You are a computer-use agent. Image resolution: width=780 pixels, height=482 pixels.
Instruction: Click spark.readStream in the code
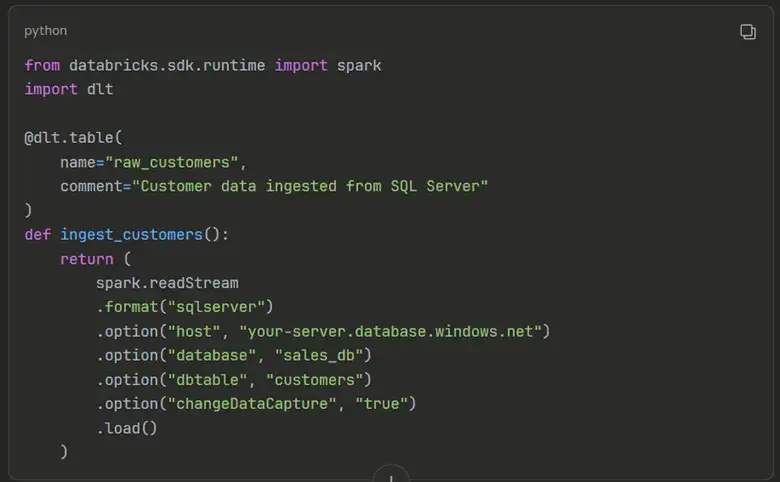click(167, 283)
